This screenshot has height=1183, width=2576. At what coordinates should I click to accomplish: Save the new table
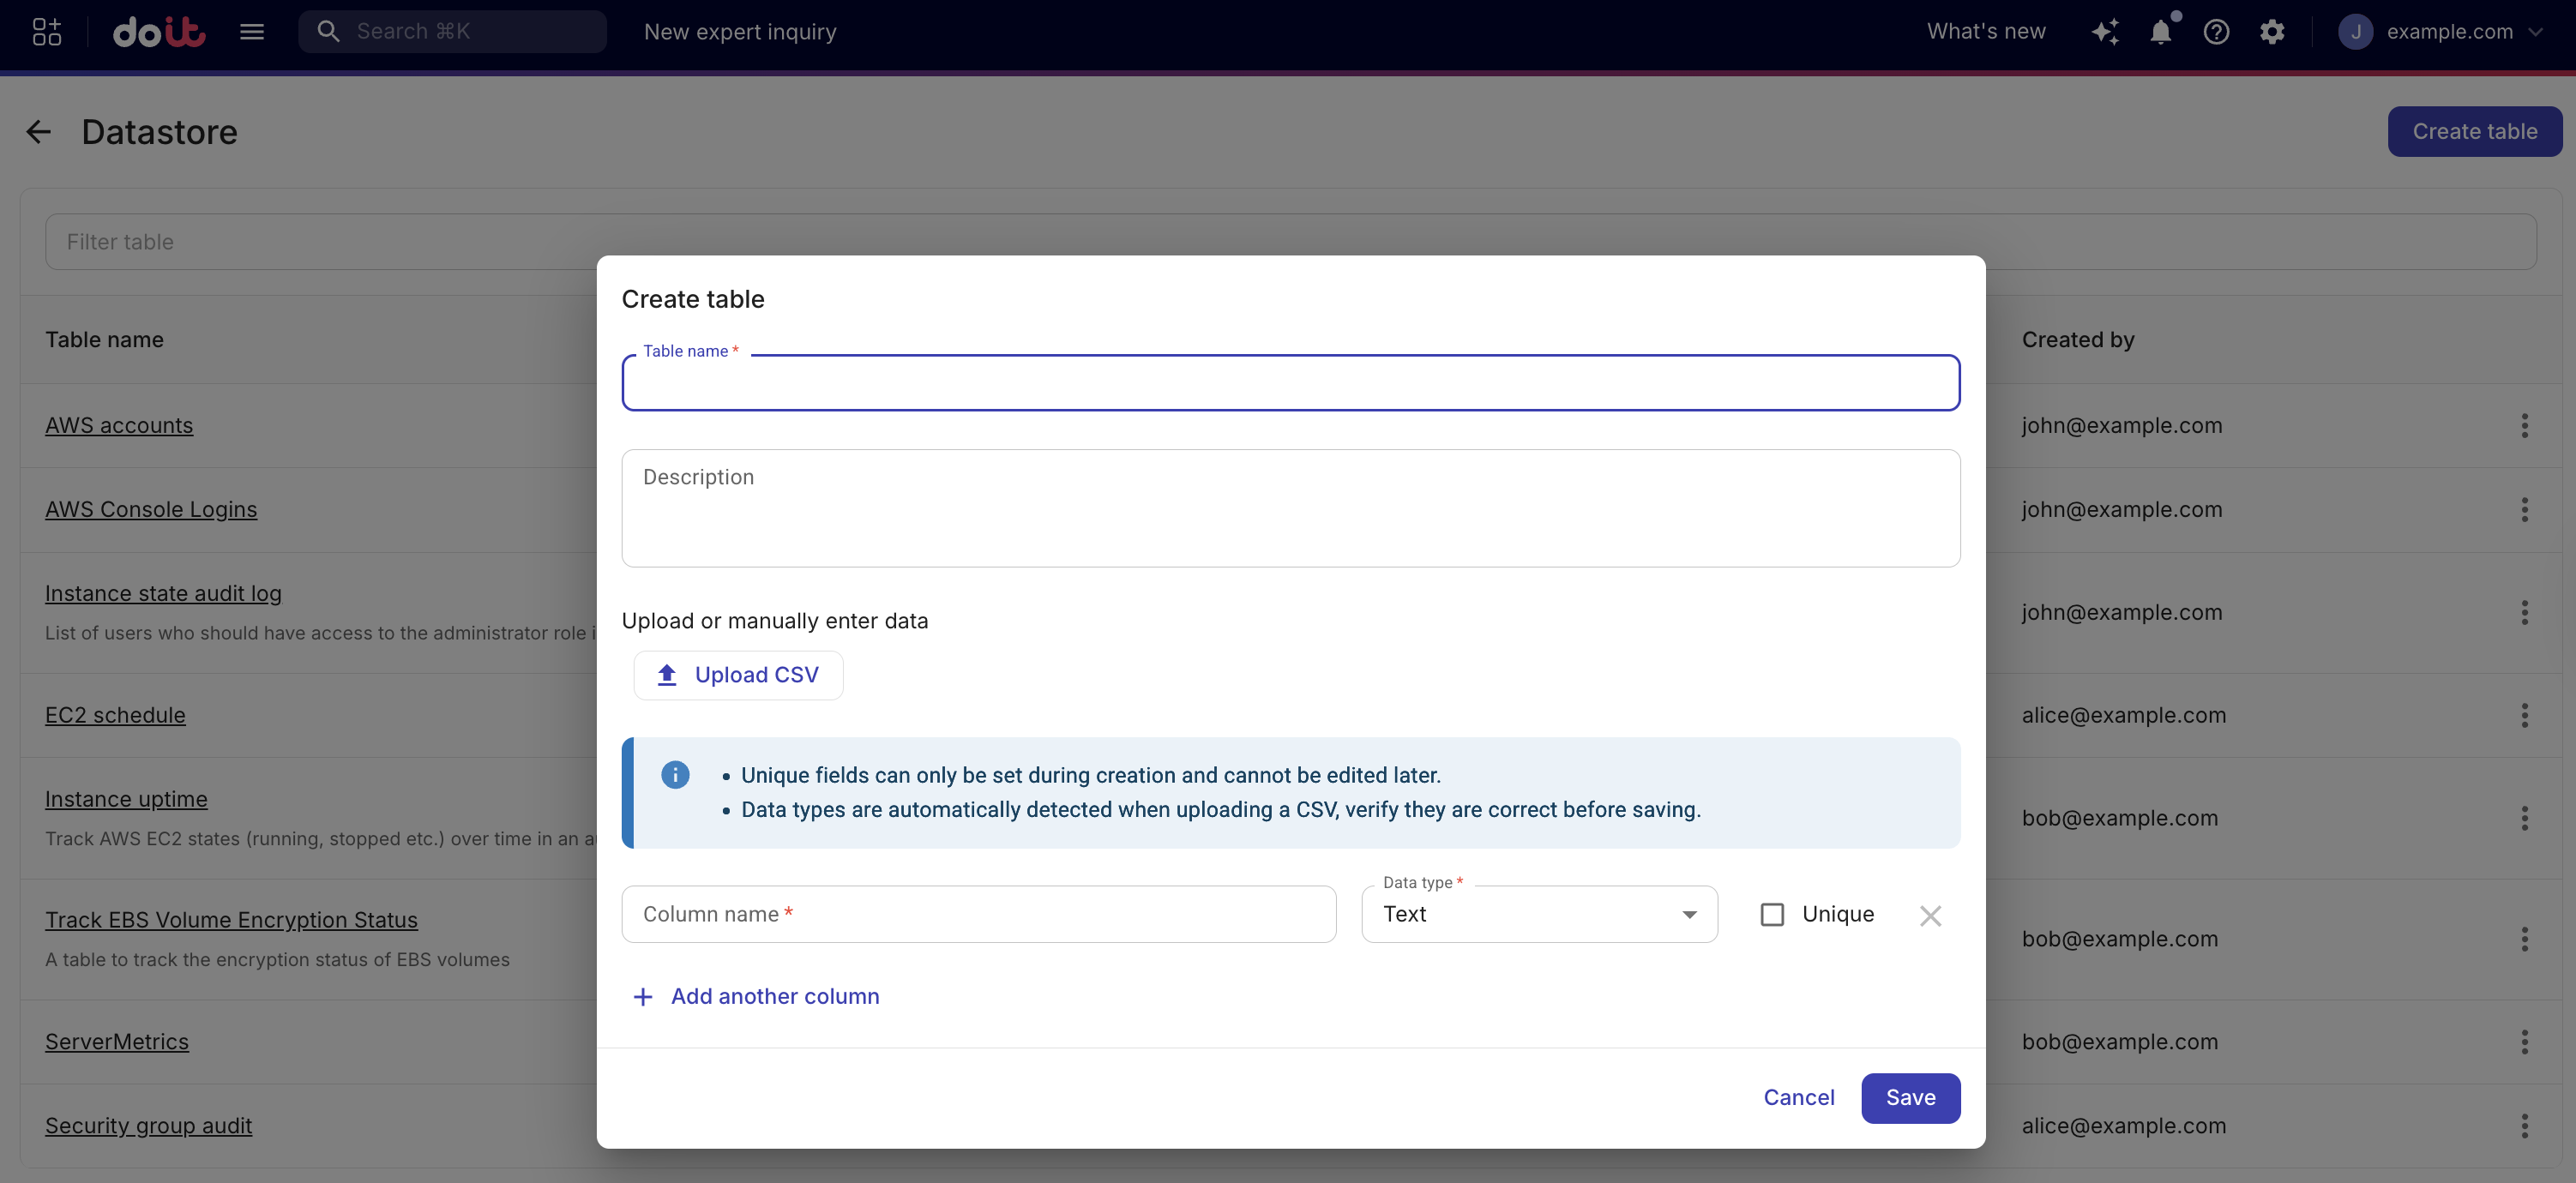[1910, 1097]
